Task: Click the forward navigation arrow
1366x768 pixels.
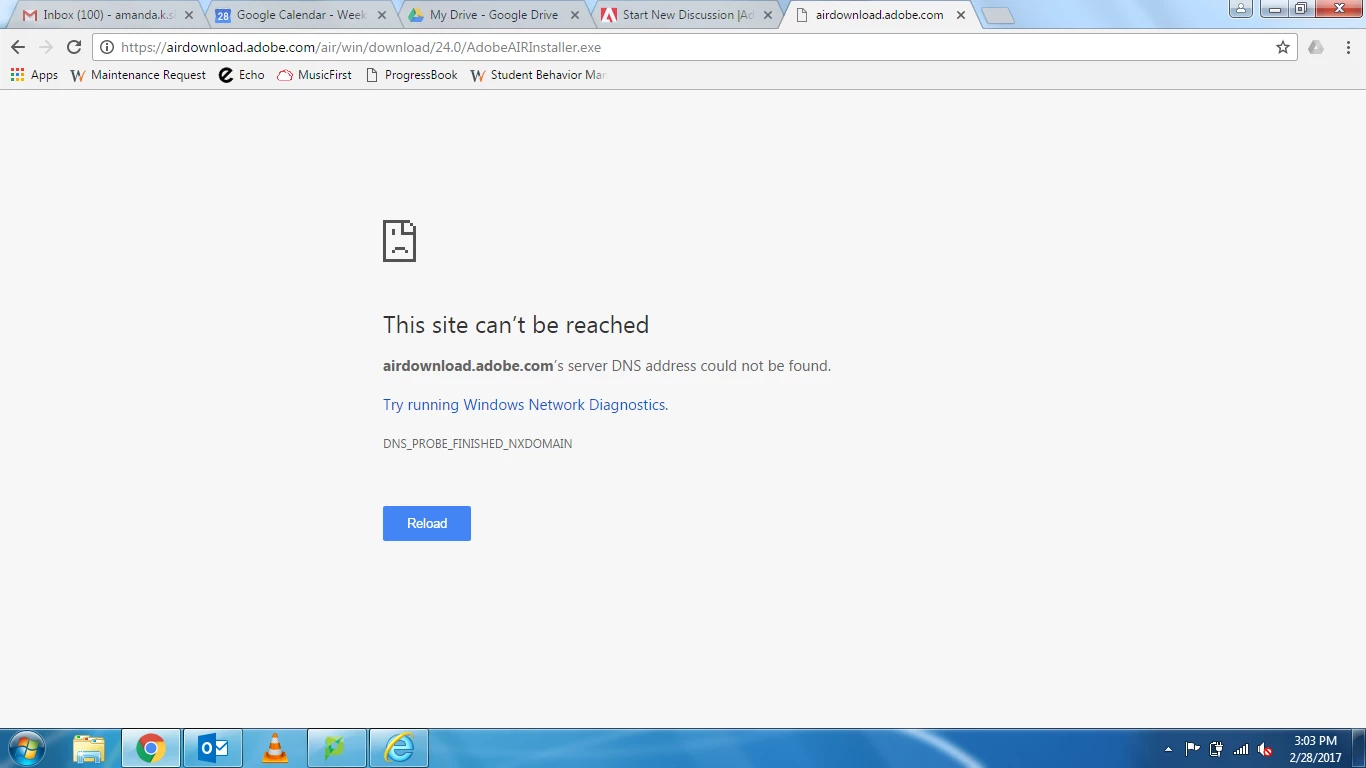Action: pos(46,47)
